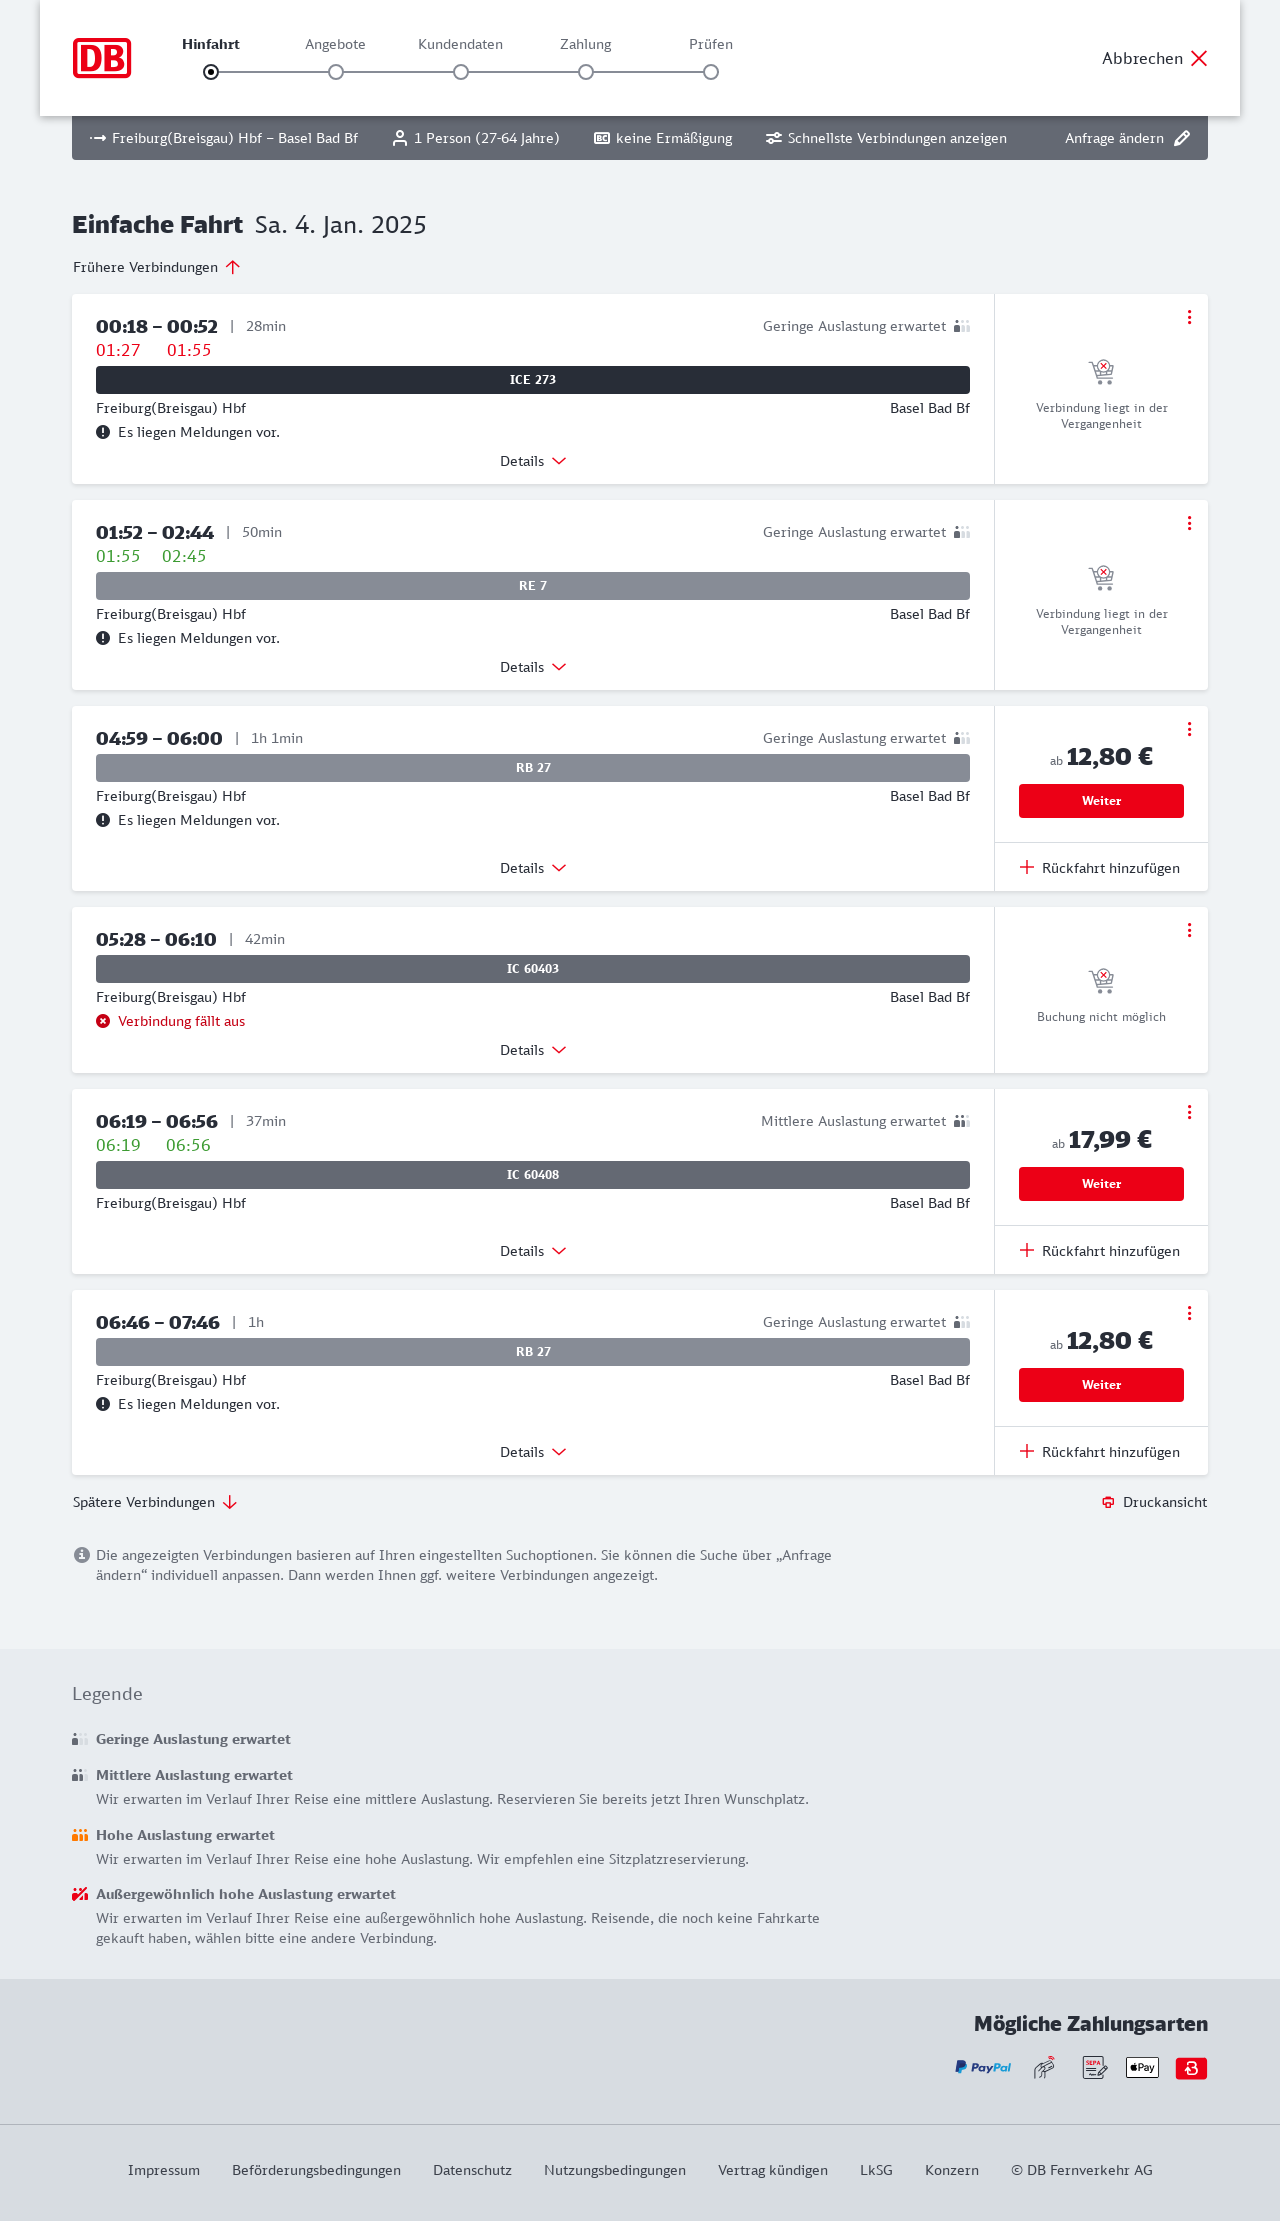Click the Apple Pay payment icon
The width and height of the screenshot is (1280, 2221).
(1142, 2067)
